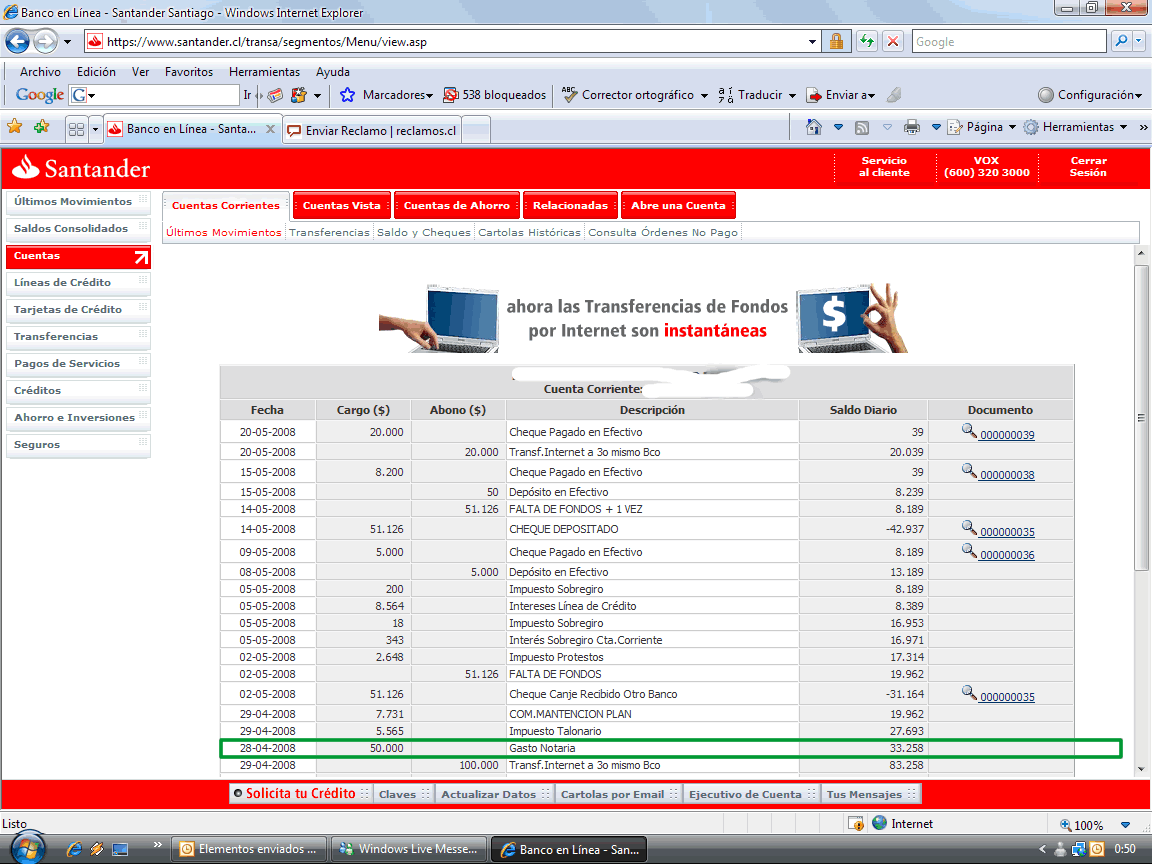Click magnifier icon for document 000000039
Viewport: 1152px width, 864px height.
click(969, 431)
